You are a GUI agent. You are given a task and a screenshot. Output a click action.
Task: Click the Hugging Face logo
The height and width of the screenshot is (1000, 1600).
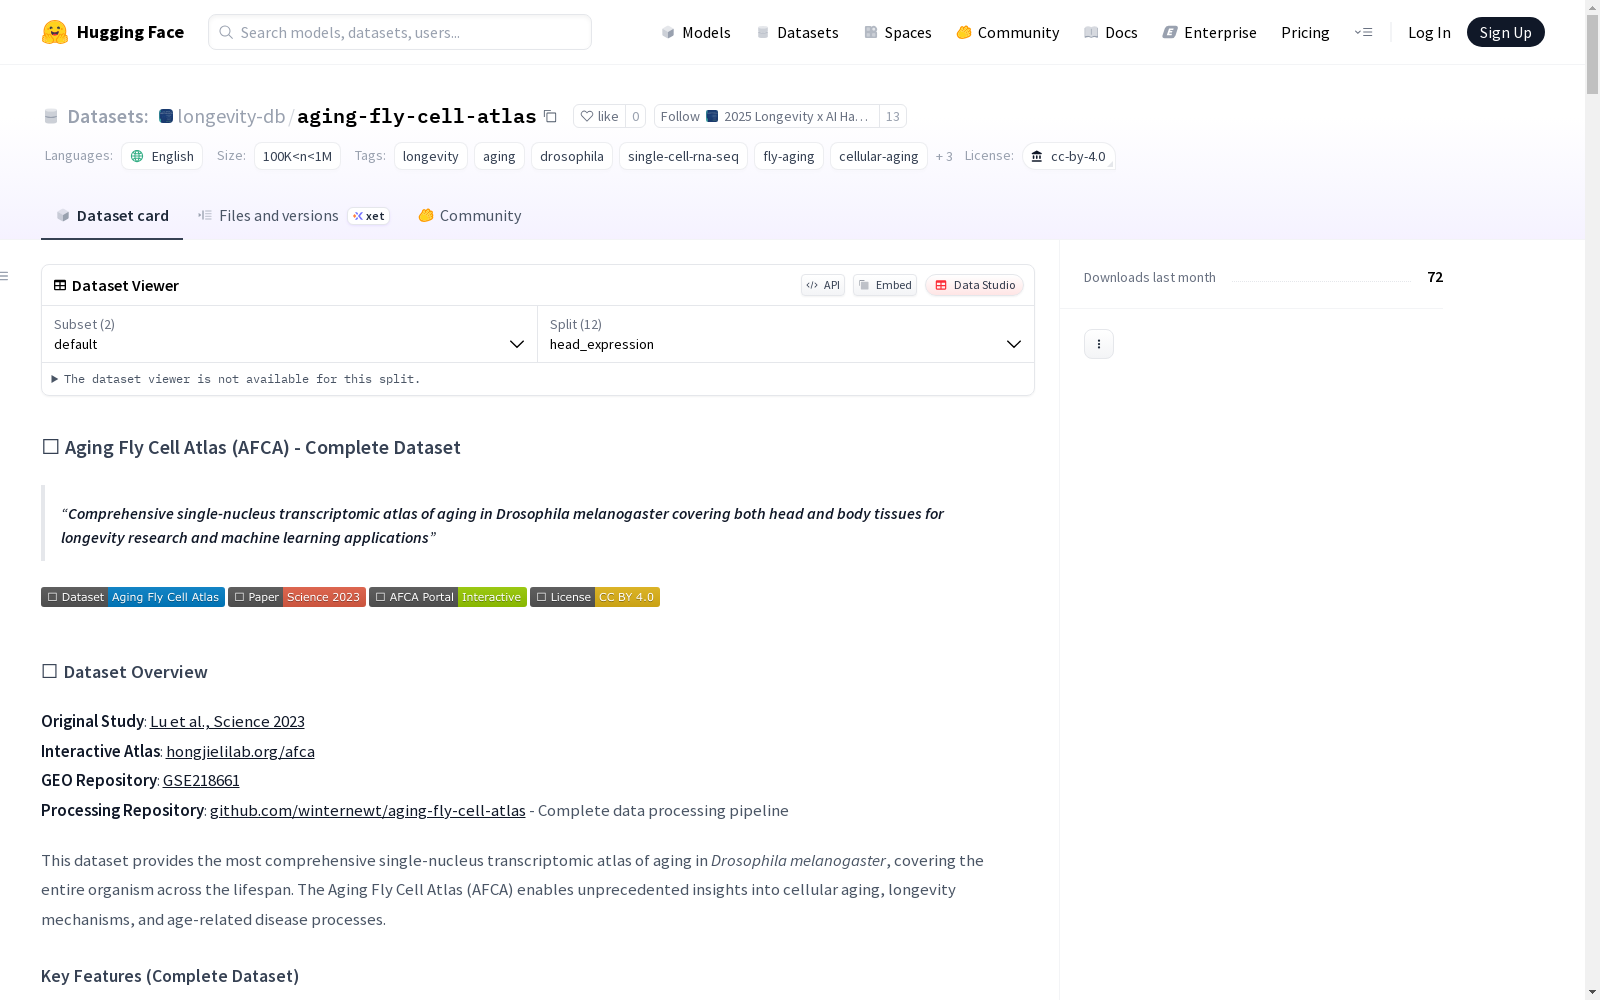click(112, 32)
